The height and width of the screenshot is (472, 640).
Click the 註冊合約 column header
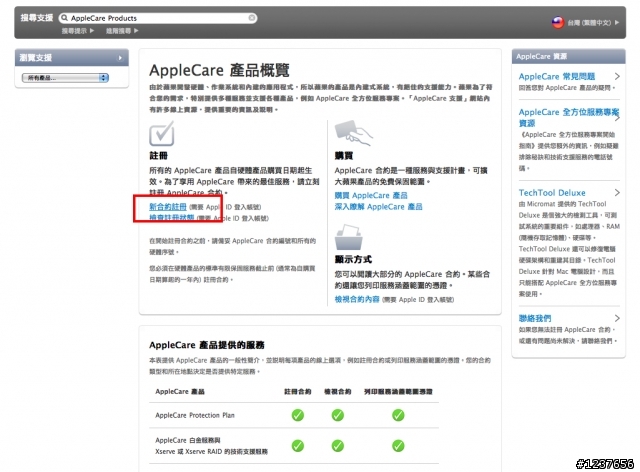pyautogui.click(x=298, y=392)
